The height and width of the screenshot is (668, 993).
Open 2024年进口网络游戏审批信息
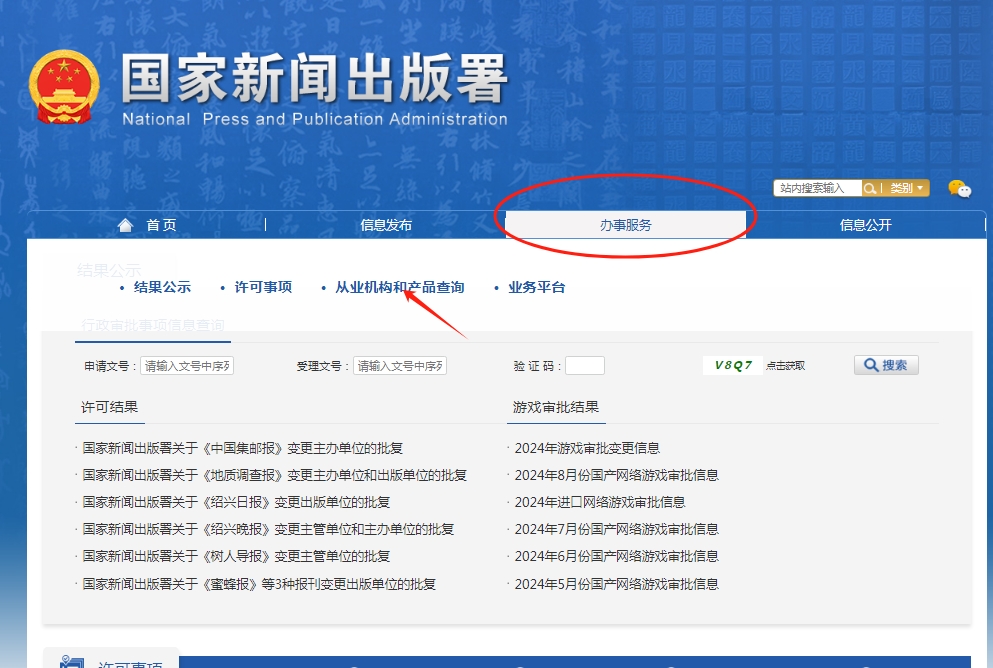[600, 502]
